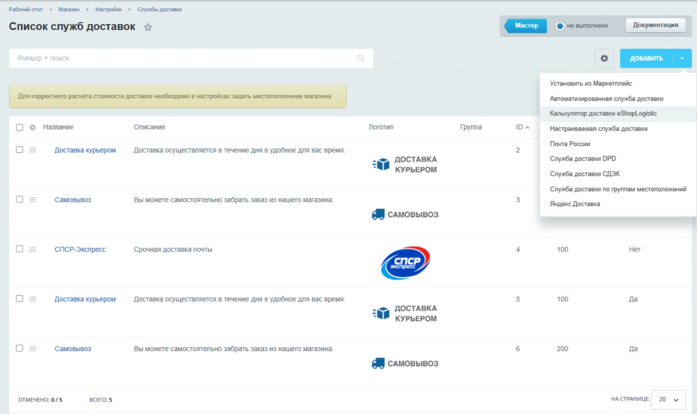Click the yellow store location warning notice
The width and height of the screenshot is (697, 414).
178,96
